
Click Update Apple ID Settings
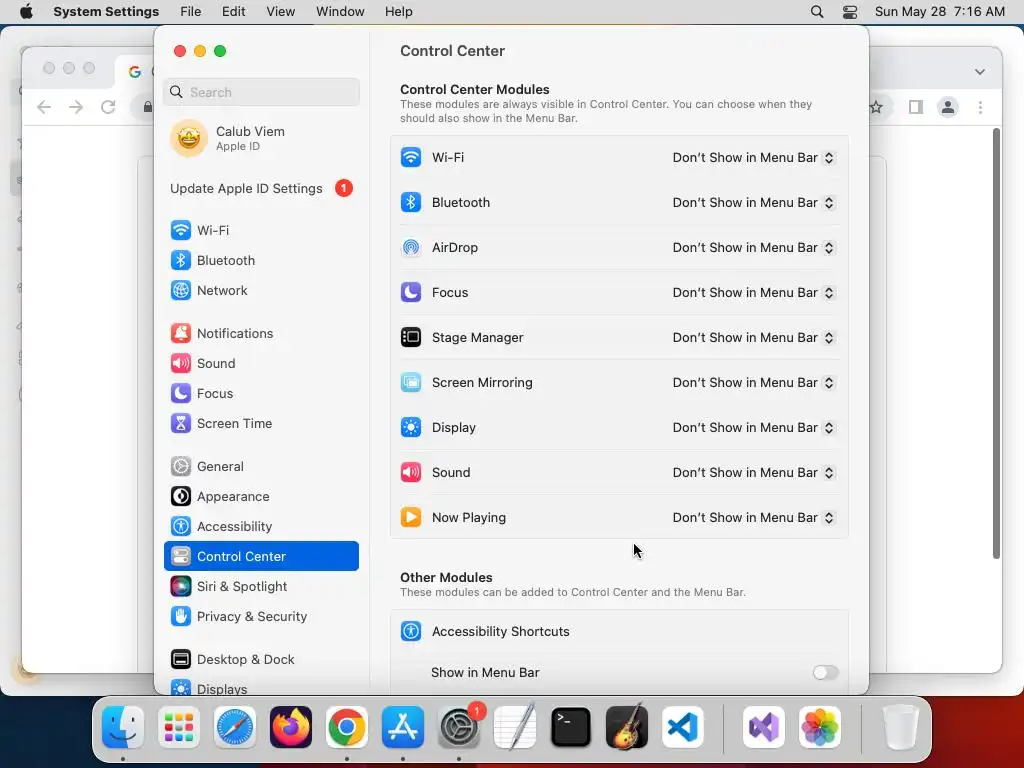[x=261, y=189]
